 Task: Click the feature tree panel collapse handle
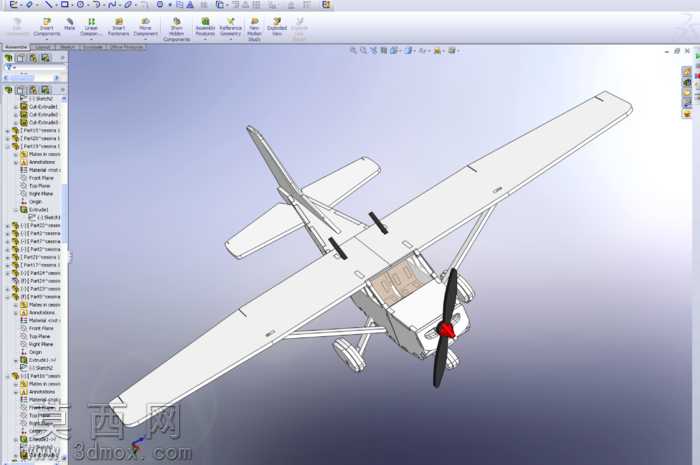pos(68,256)
